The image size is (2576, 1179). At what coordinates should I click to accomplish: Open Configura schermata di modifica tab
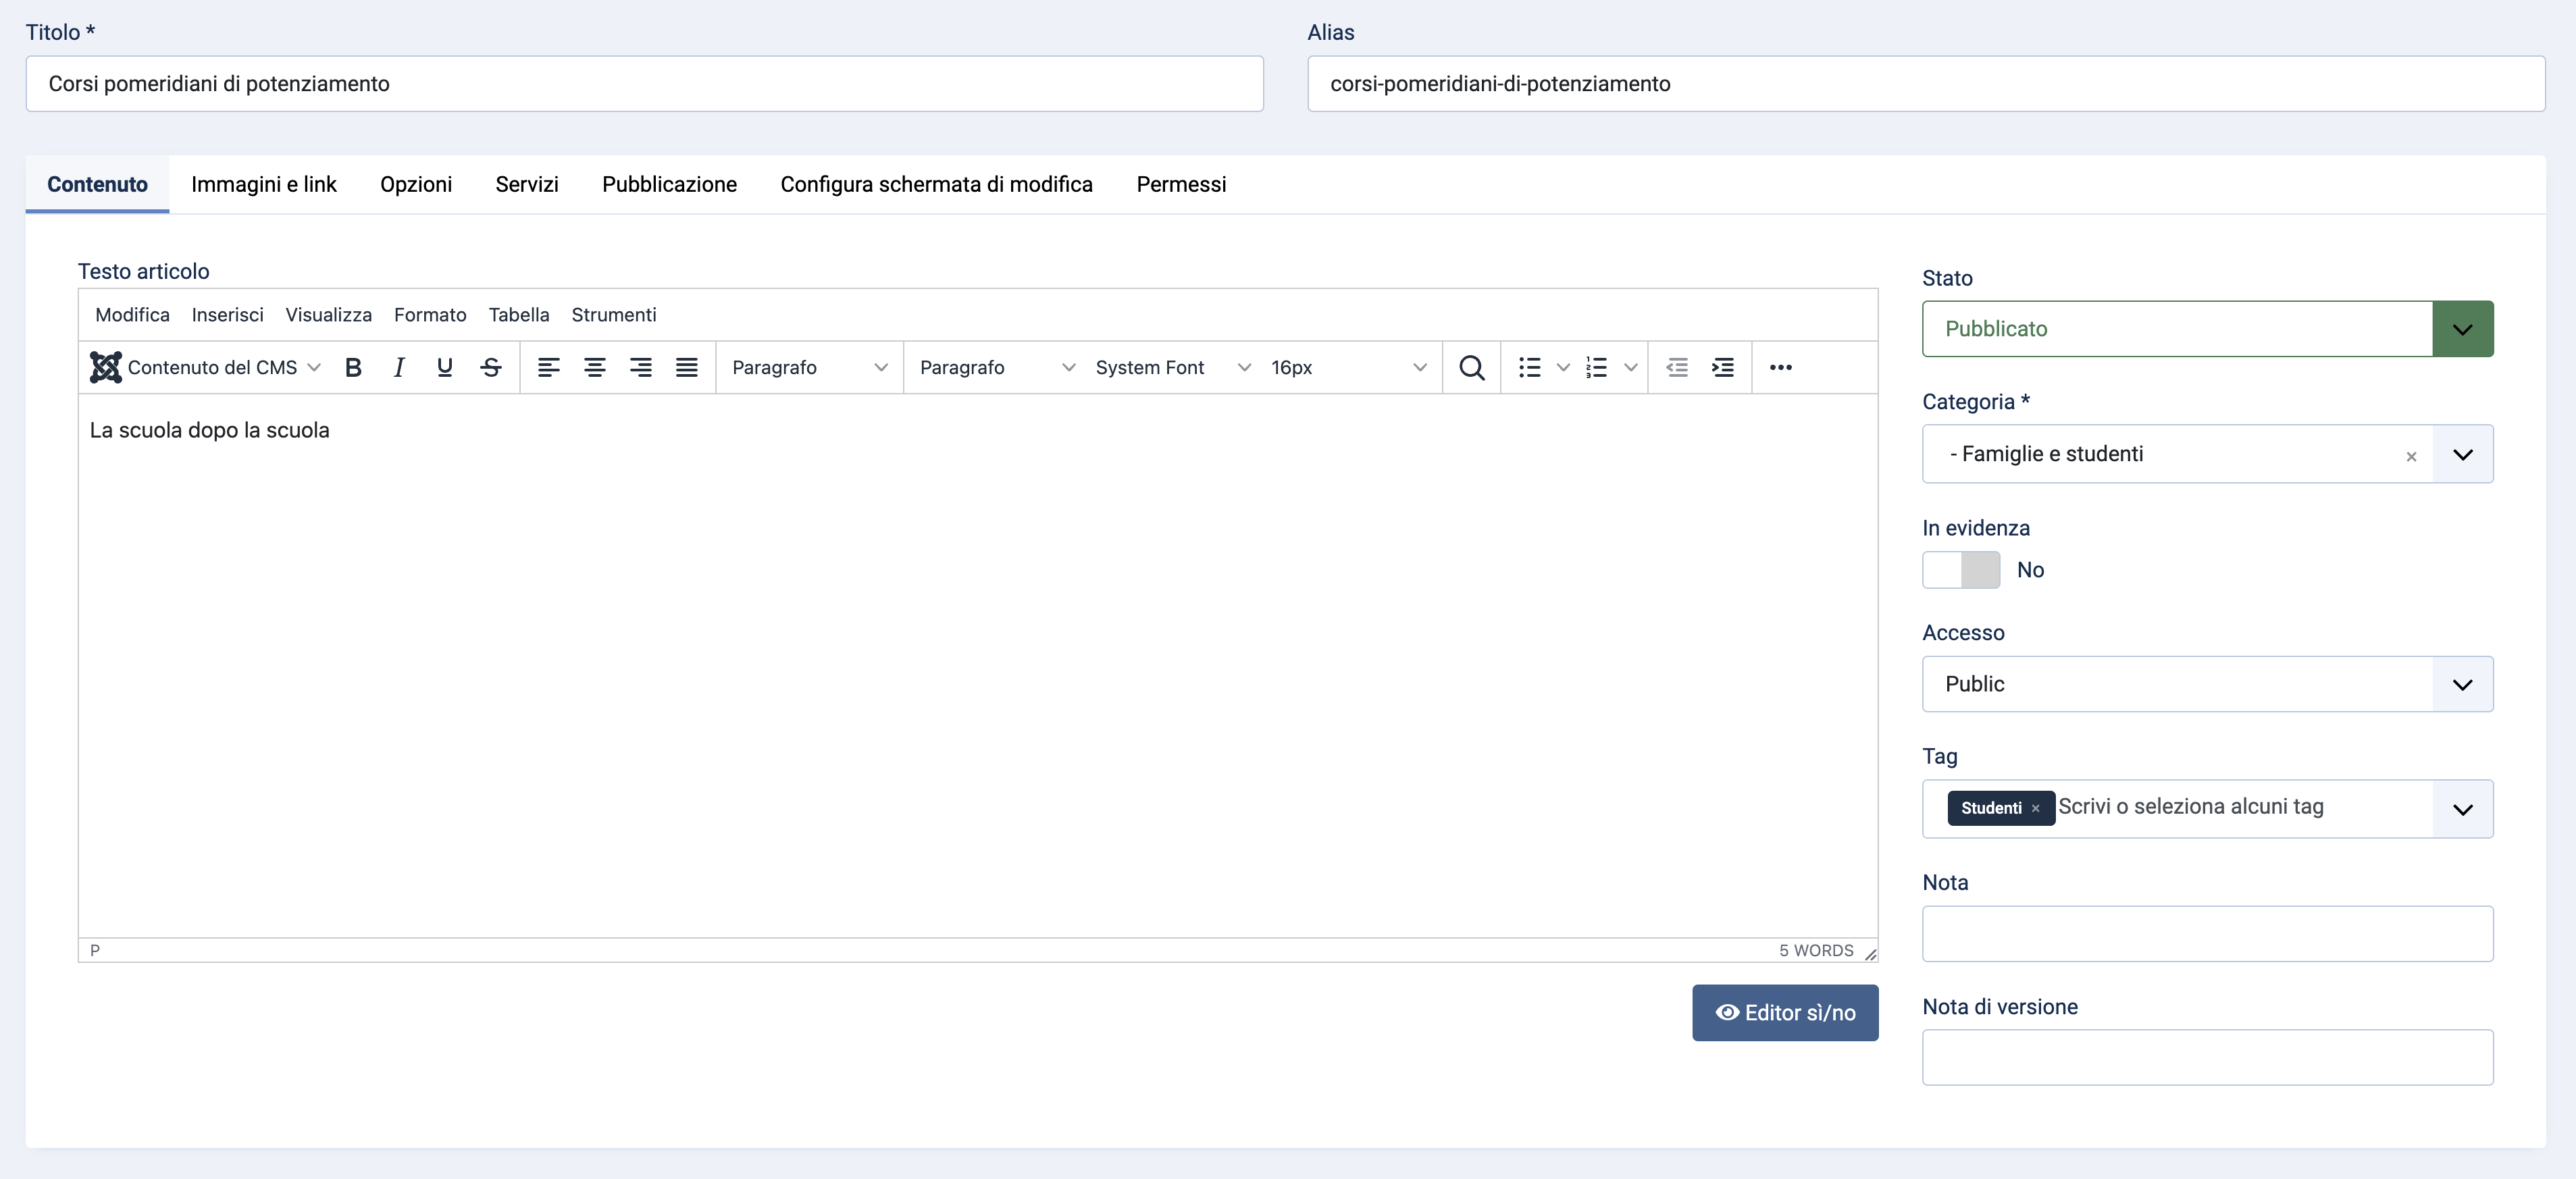936,184
